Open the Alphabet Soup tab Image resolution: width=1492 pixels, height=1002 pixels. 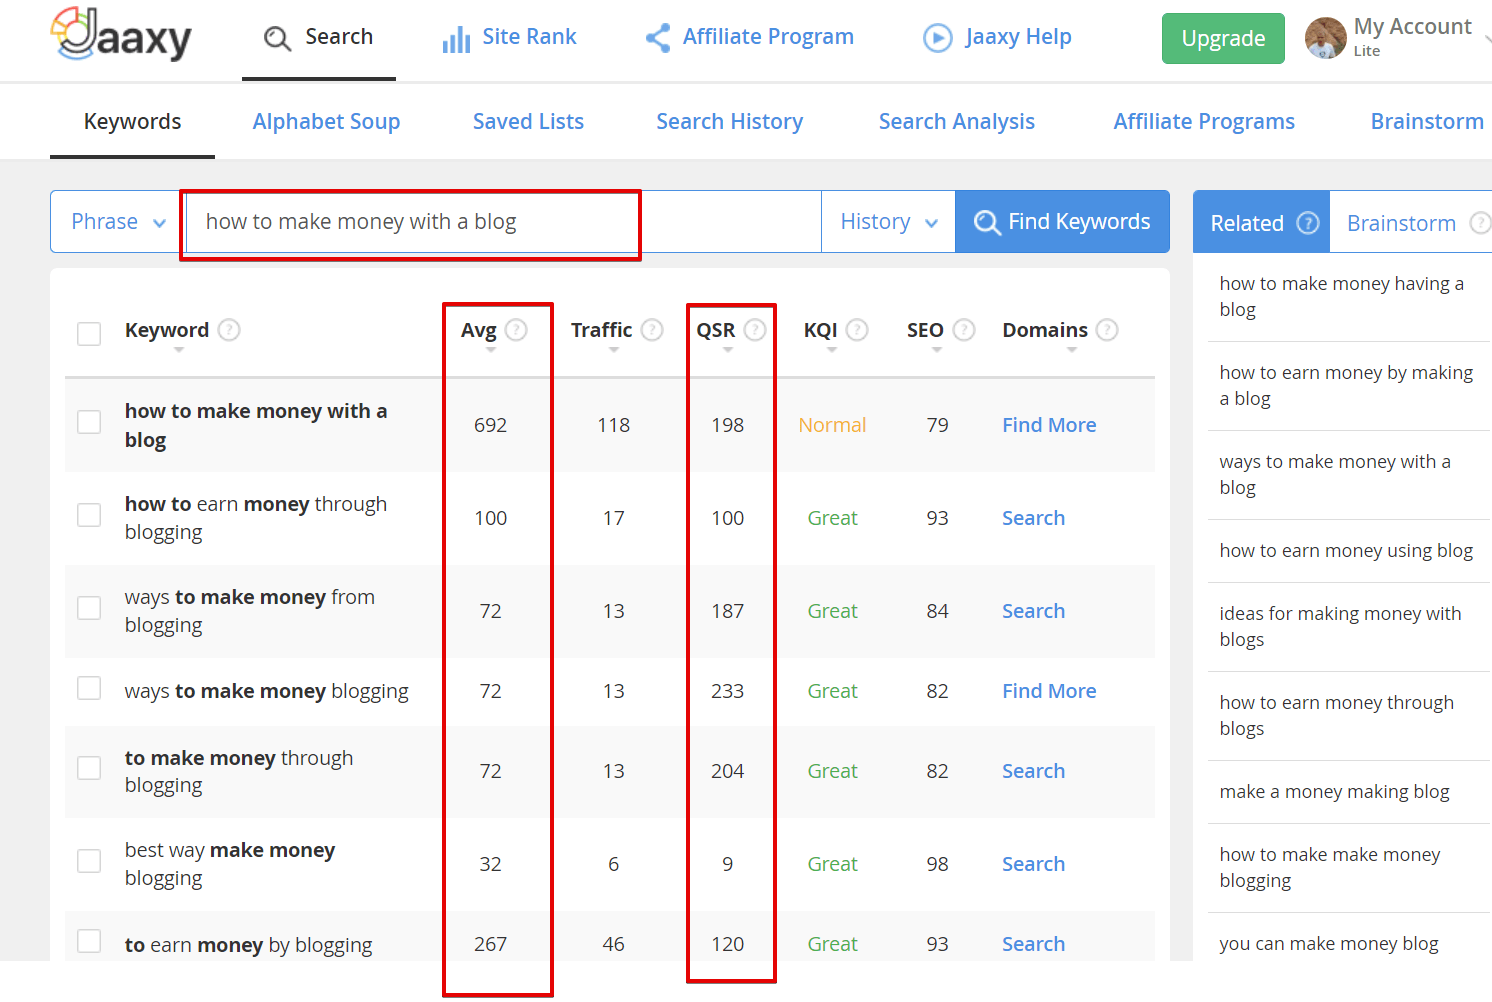(326, 121)
